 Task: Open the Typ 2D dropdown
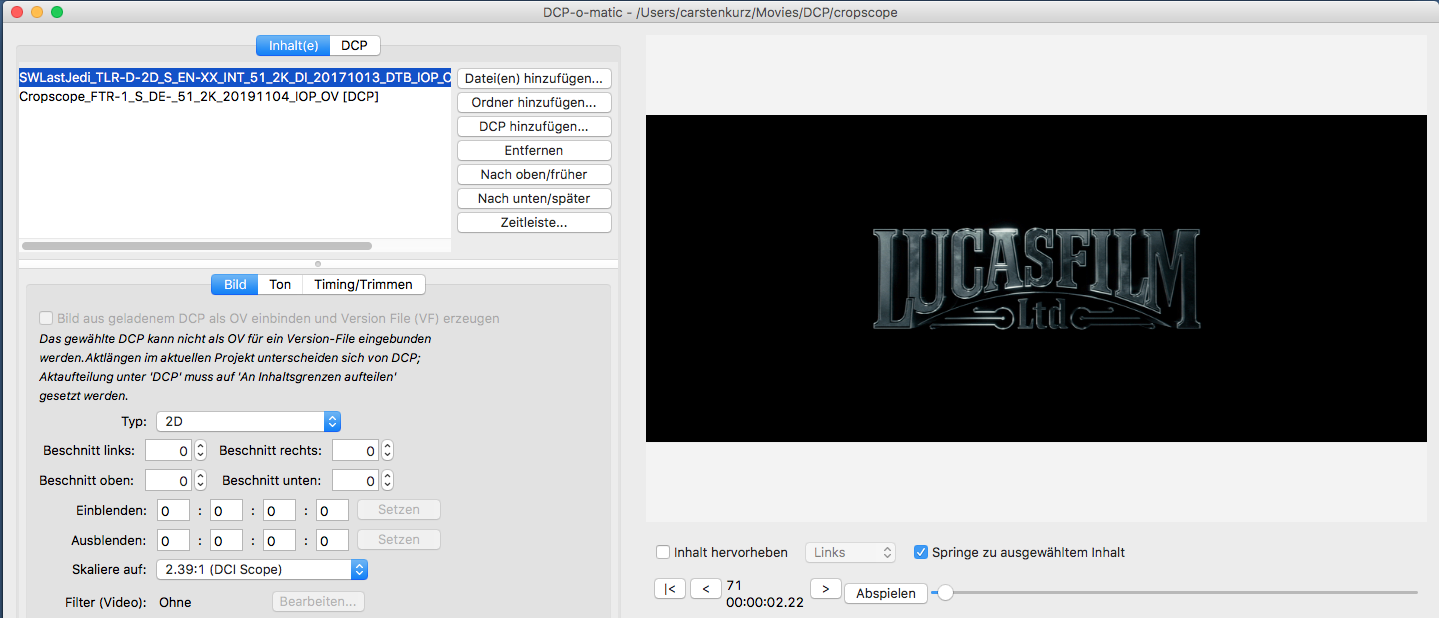(x=248, y=422)
